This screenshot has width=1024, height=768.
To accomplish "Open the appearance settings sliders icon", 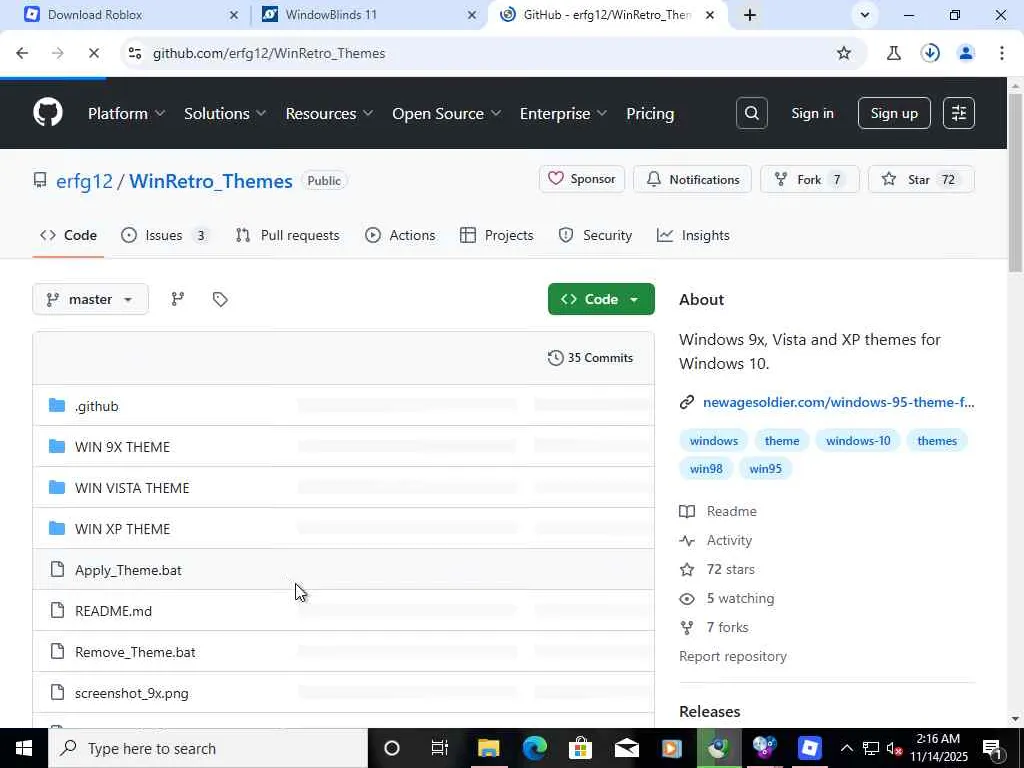I will tap(959, 113).
